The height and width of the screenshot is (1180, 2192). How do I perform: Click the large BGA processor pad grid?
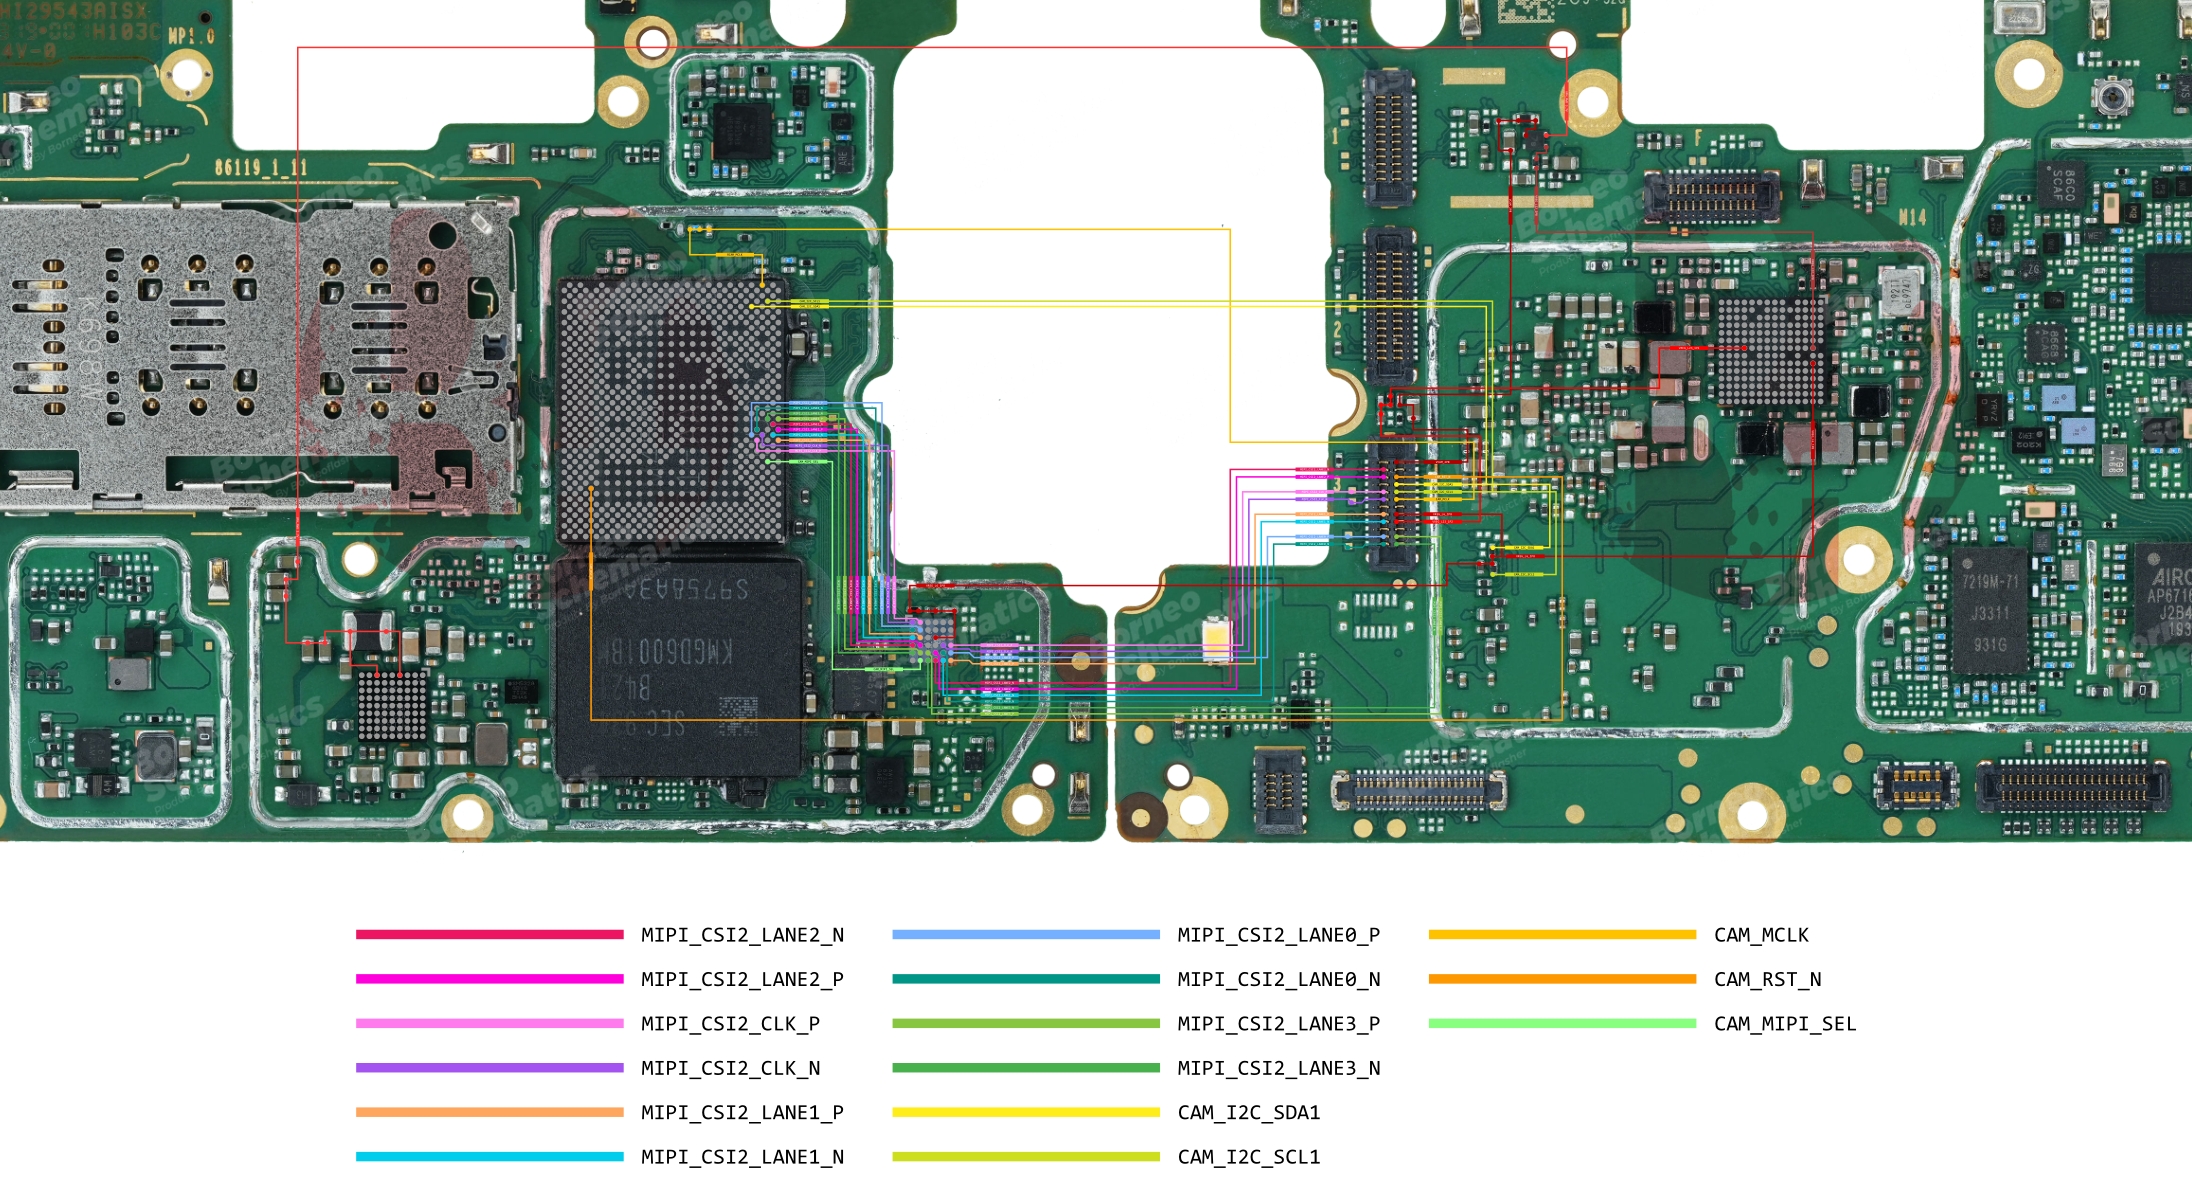(x=670, y=410)
